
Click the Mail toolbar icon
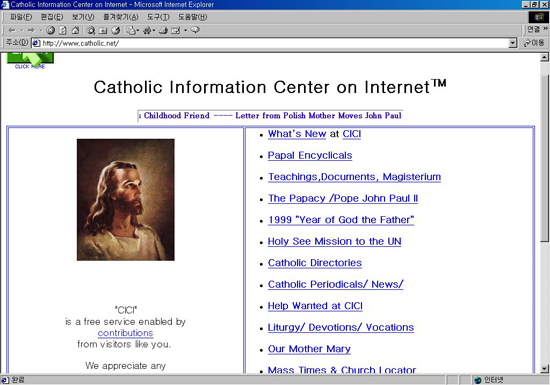(x=131, y=31)
